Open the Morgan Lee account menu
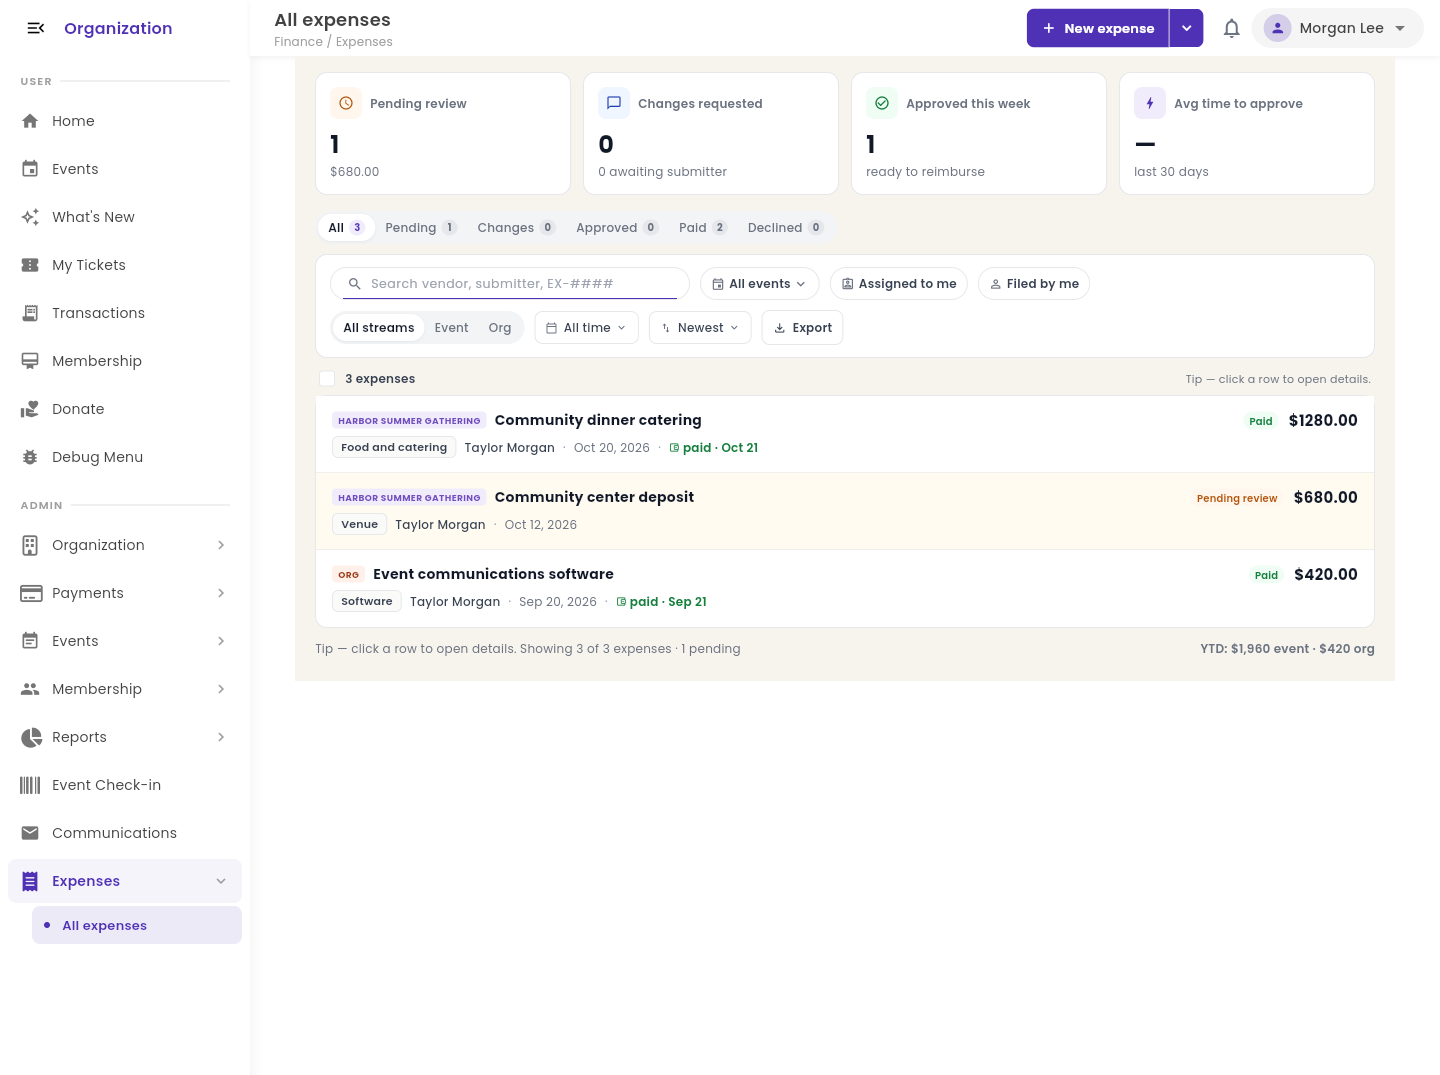Screen dimensions: 1440x1075 point(1337,28)
